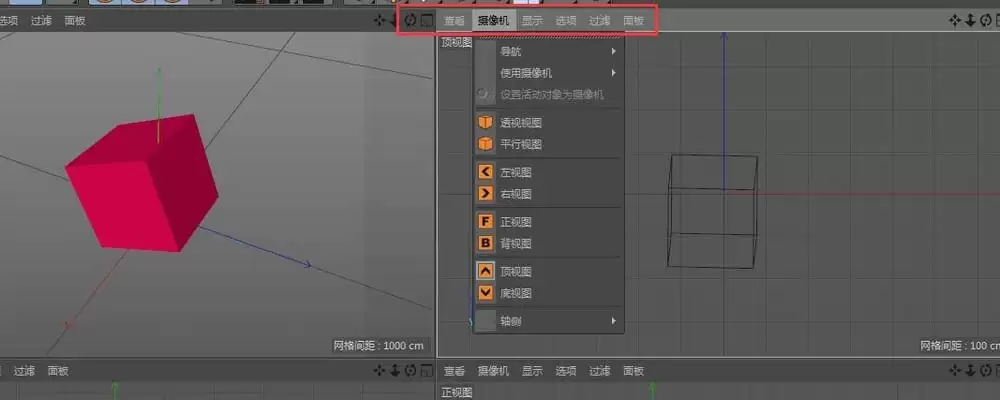The height and width of the screenshot is (400, 1000).
Task: Open 摄像机 menu of the front view
Action: coord(494,371)
